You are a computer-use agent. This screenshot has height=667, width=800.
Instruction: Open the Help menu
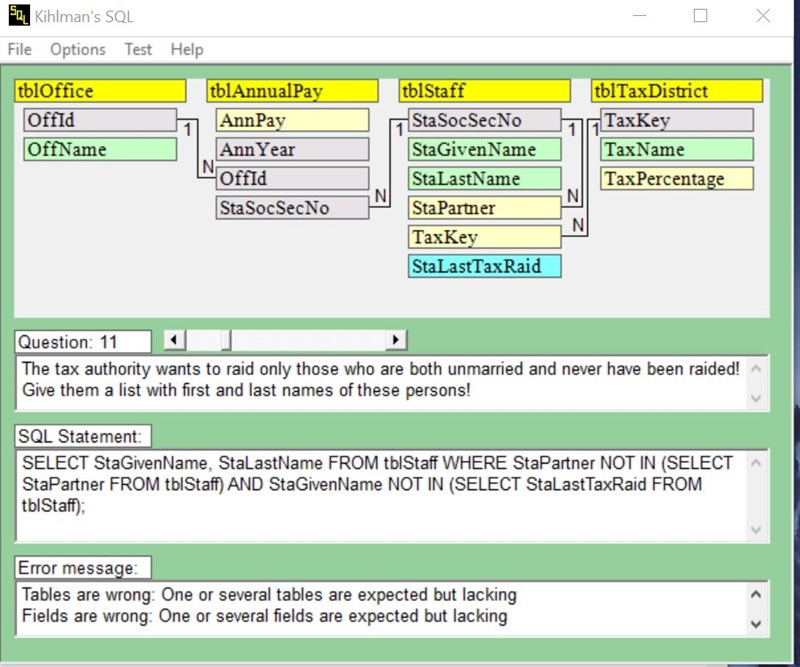point(186,49)
